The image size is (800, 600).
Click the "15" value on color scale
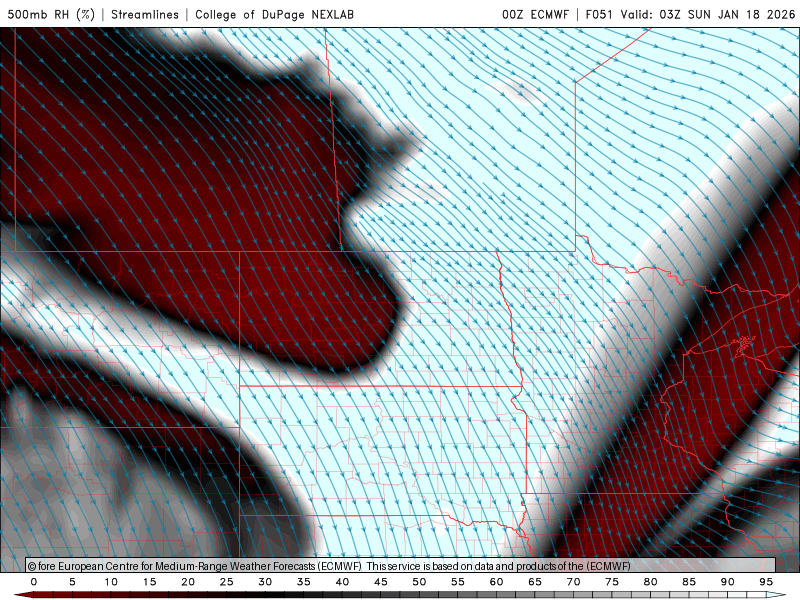pyautogui.click(x=149, y=582)
